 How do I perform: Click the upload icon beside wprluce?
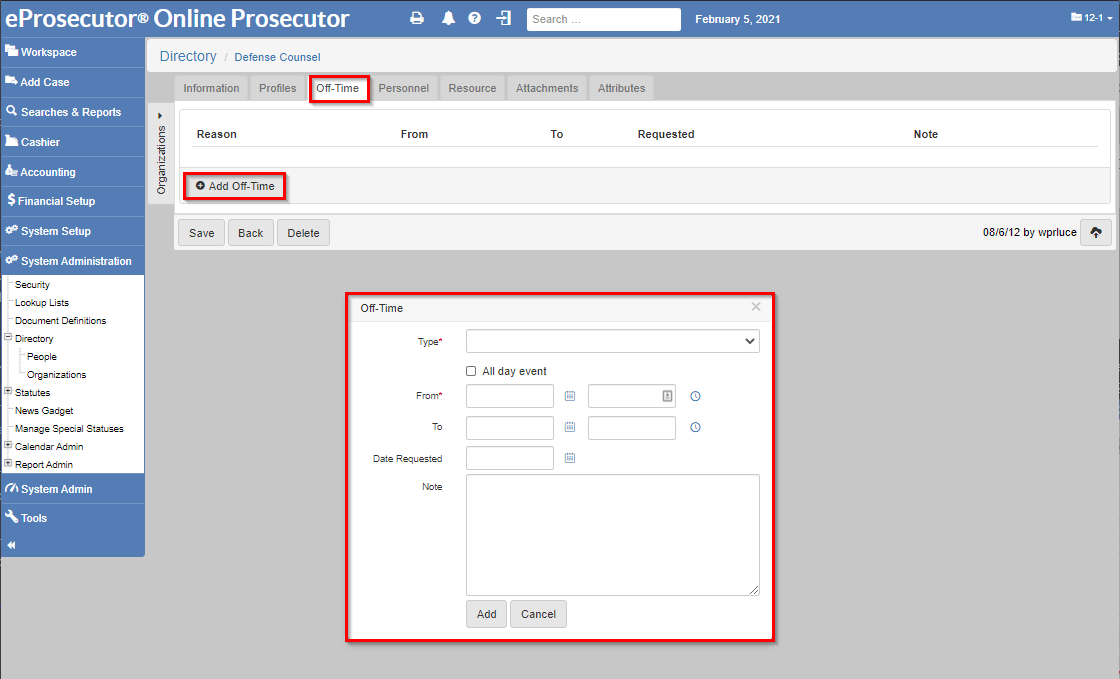(1096, 233)
